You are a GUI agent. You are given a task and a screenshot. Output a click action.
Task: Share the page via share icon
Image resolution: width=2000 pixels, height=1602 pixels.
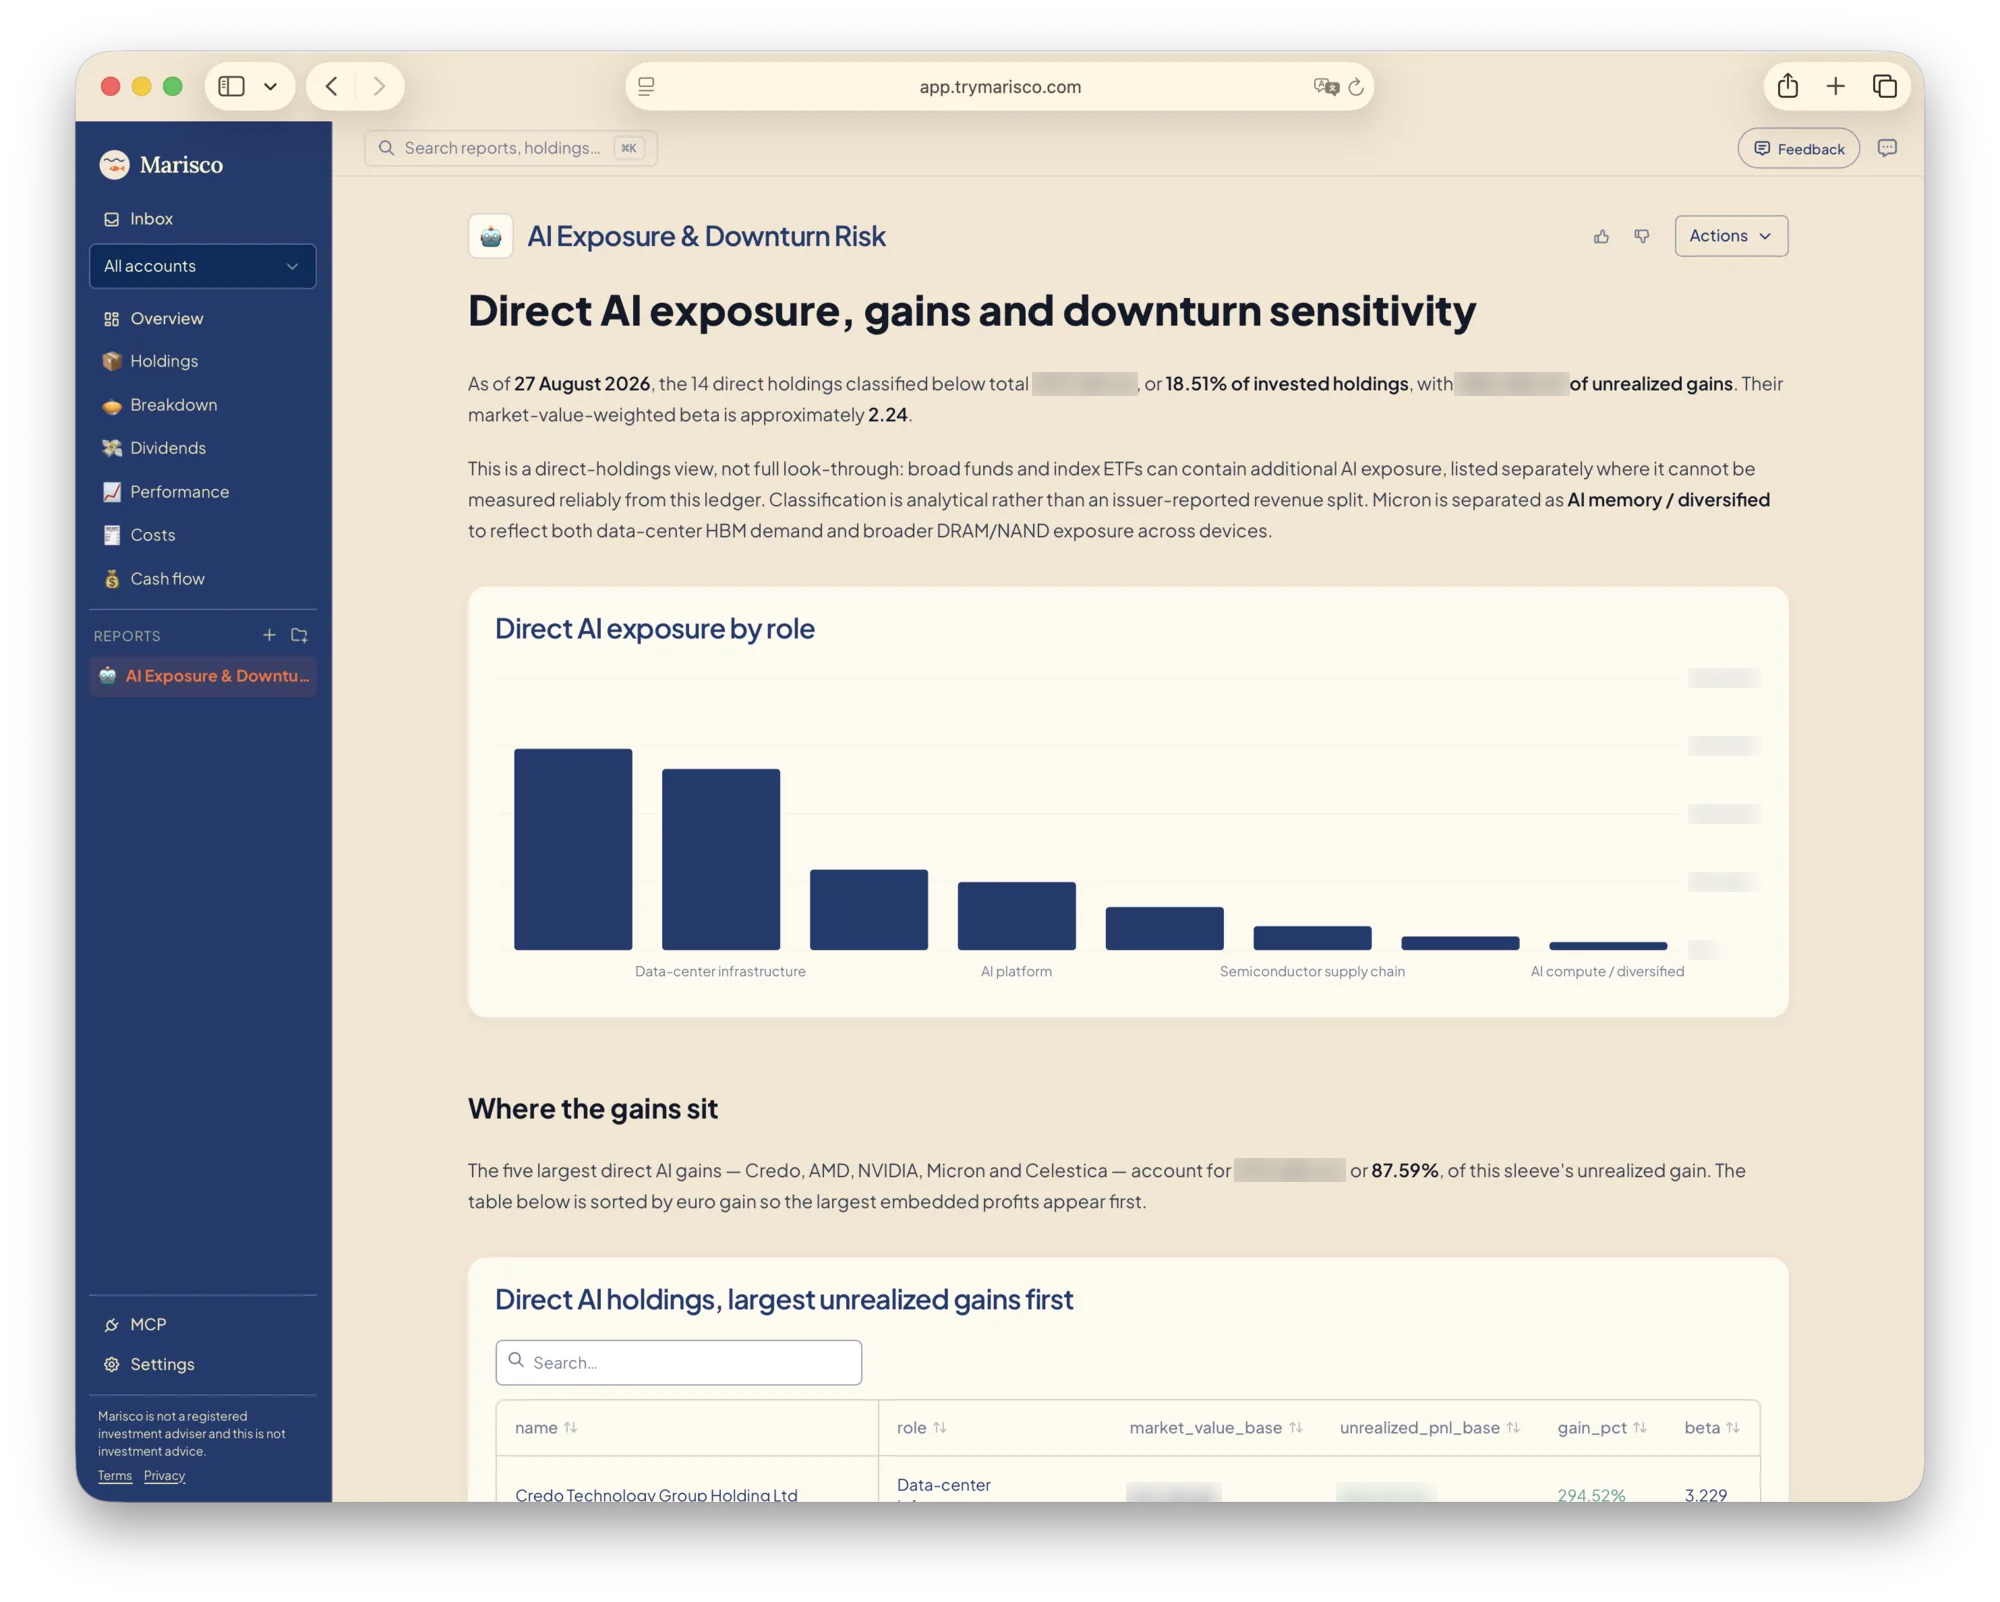(x=1788, y=86)
